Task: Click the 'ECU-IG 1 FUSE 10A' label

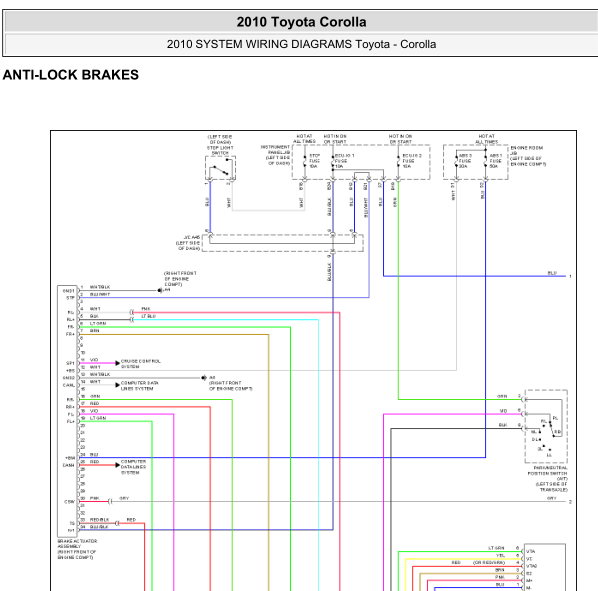Action: (x=345, y=161)
